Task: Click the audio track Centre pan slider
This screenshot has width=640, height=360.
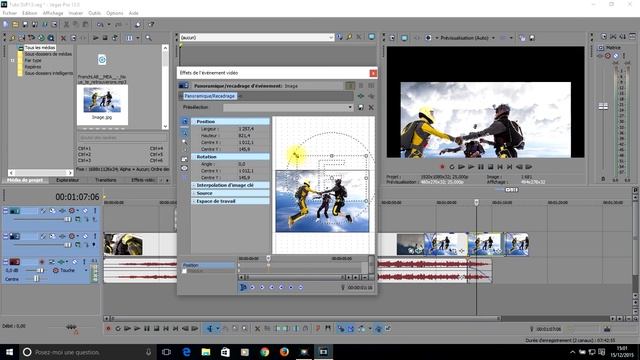Action: point(36,279)
